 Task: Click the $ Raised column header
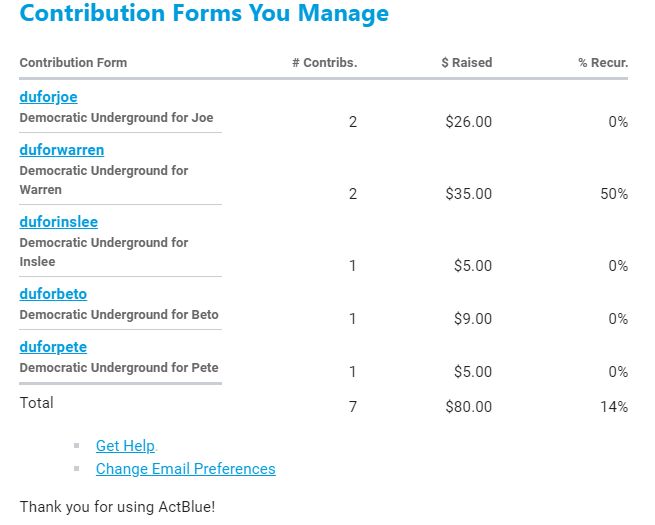[466, 63]
